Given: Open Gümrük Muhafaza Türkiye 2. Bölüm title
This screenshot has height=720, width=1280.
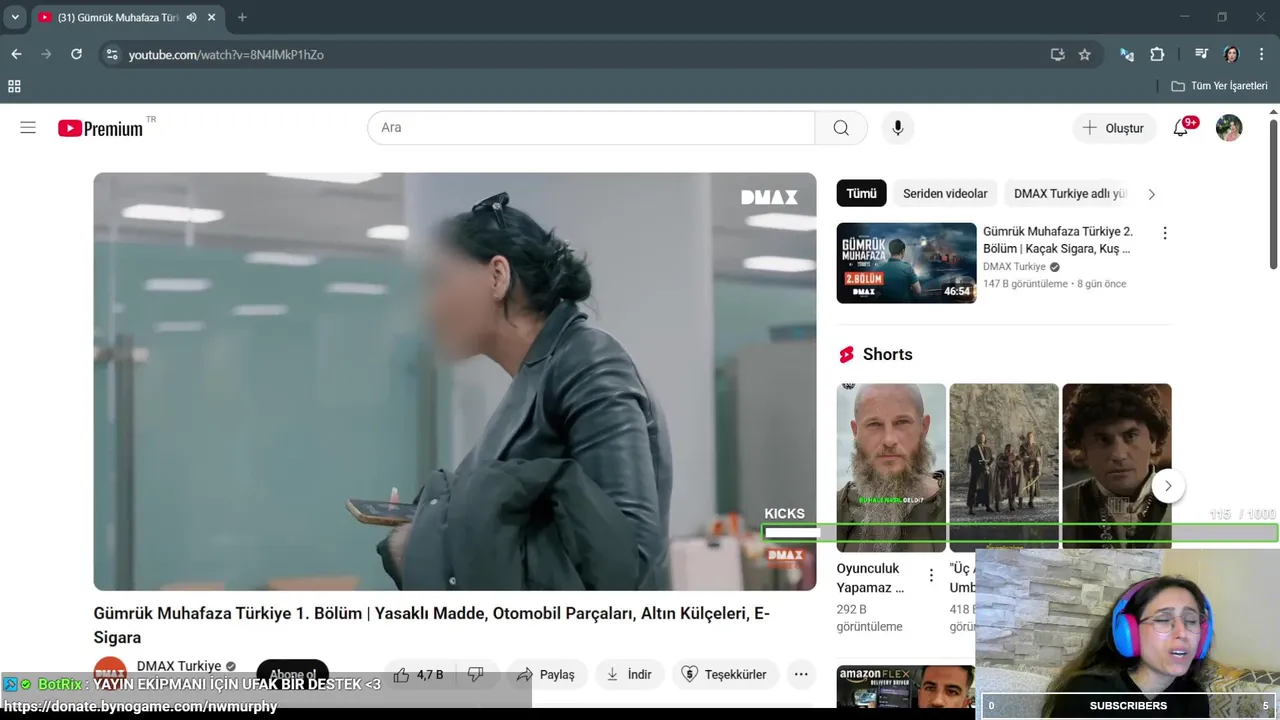Looking at the screenshot, I should 1058,240.
